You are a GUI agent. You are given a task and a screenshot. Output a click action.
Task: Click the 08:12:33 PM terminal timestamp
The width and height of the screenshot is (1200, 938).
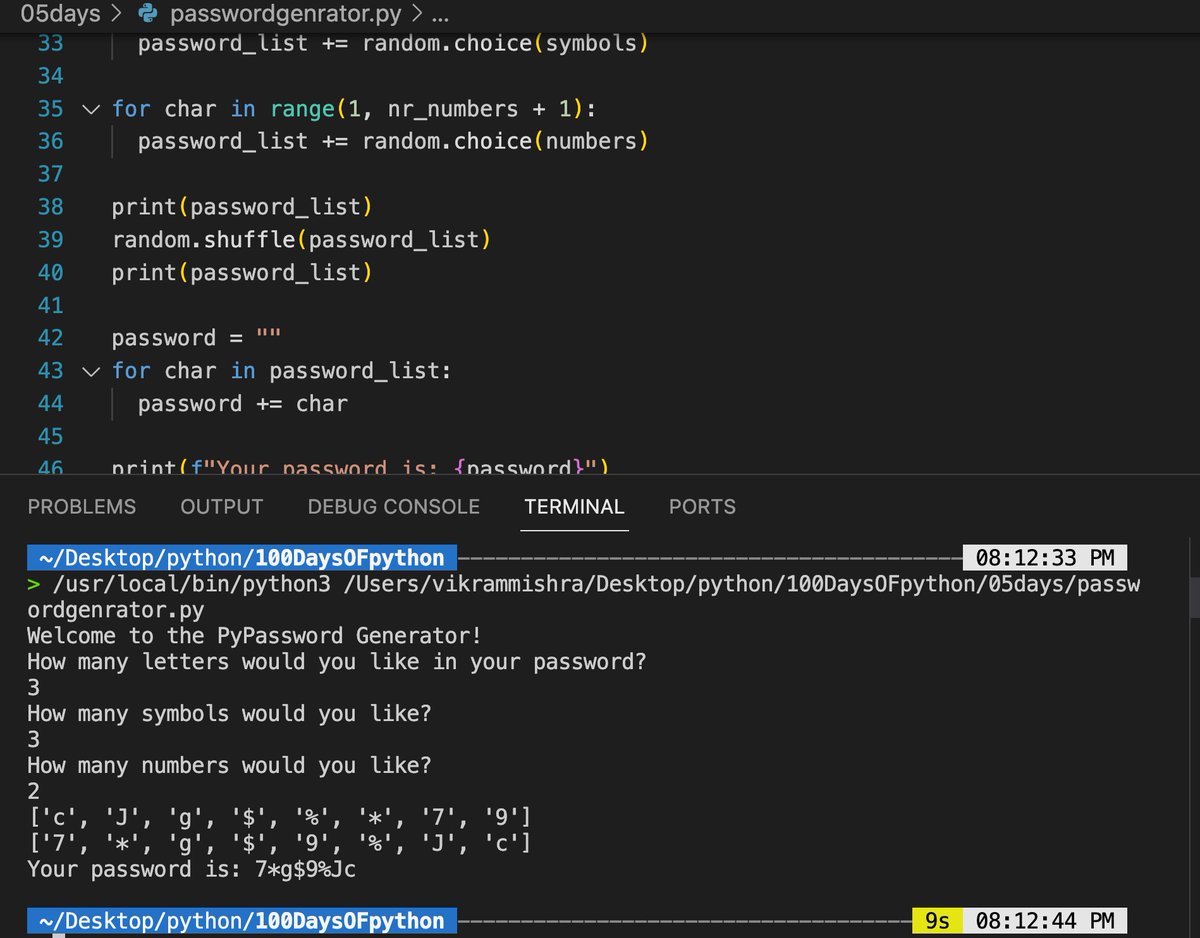click(1044, 557)
